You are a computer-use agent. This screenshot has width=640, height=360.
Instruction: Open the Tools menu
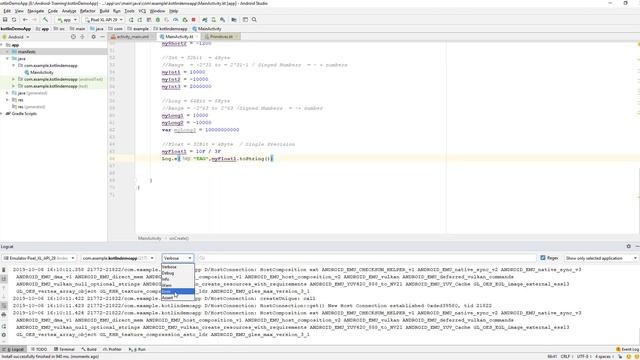pos(129,11)
